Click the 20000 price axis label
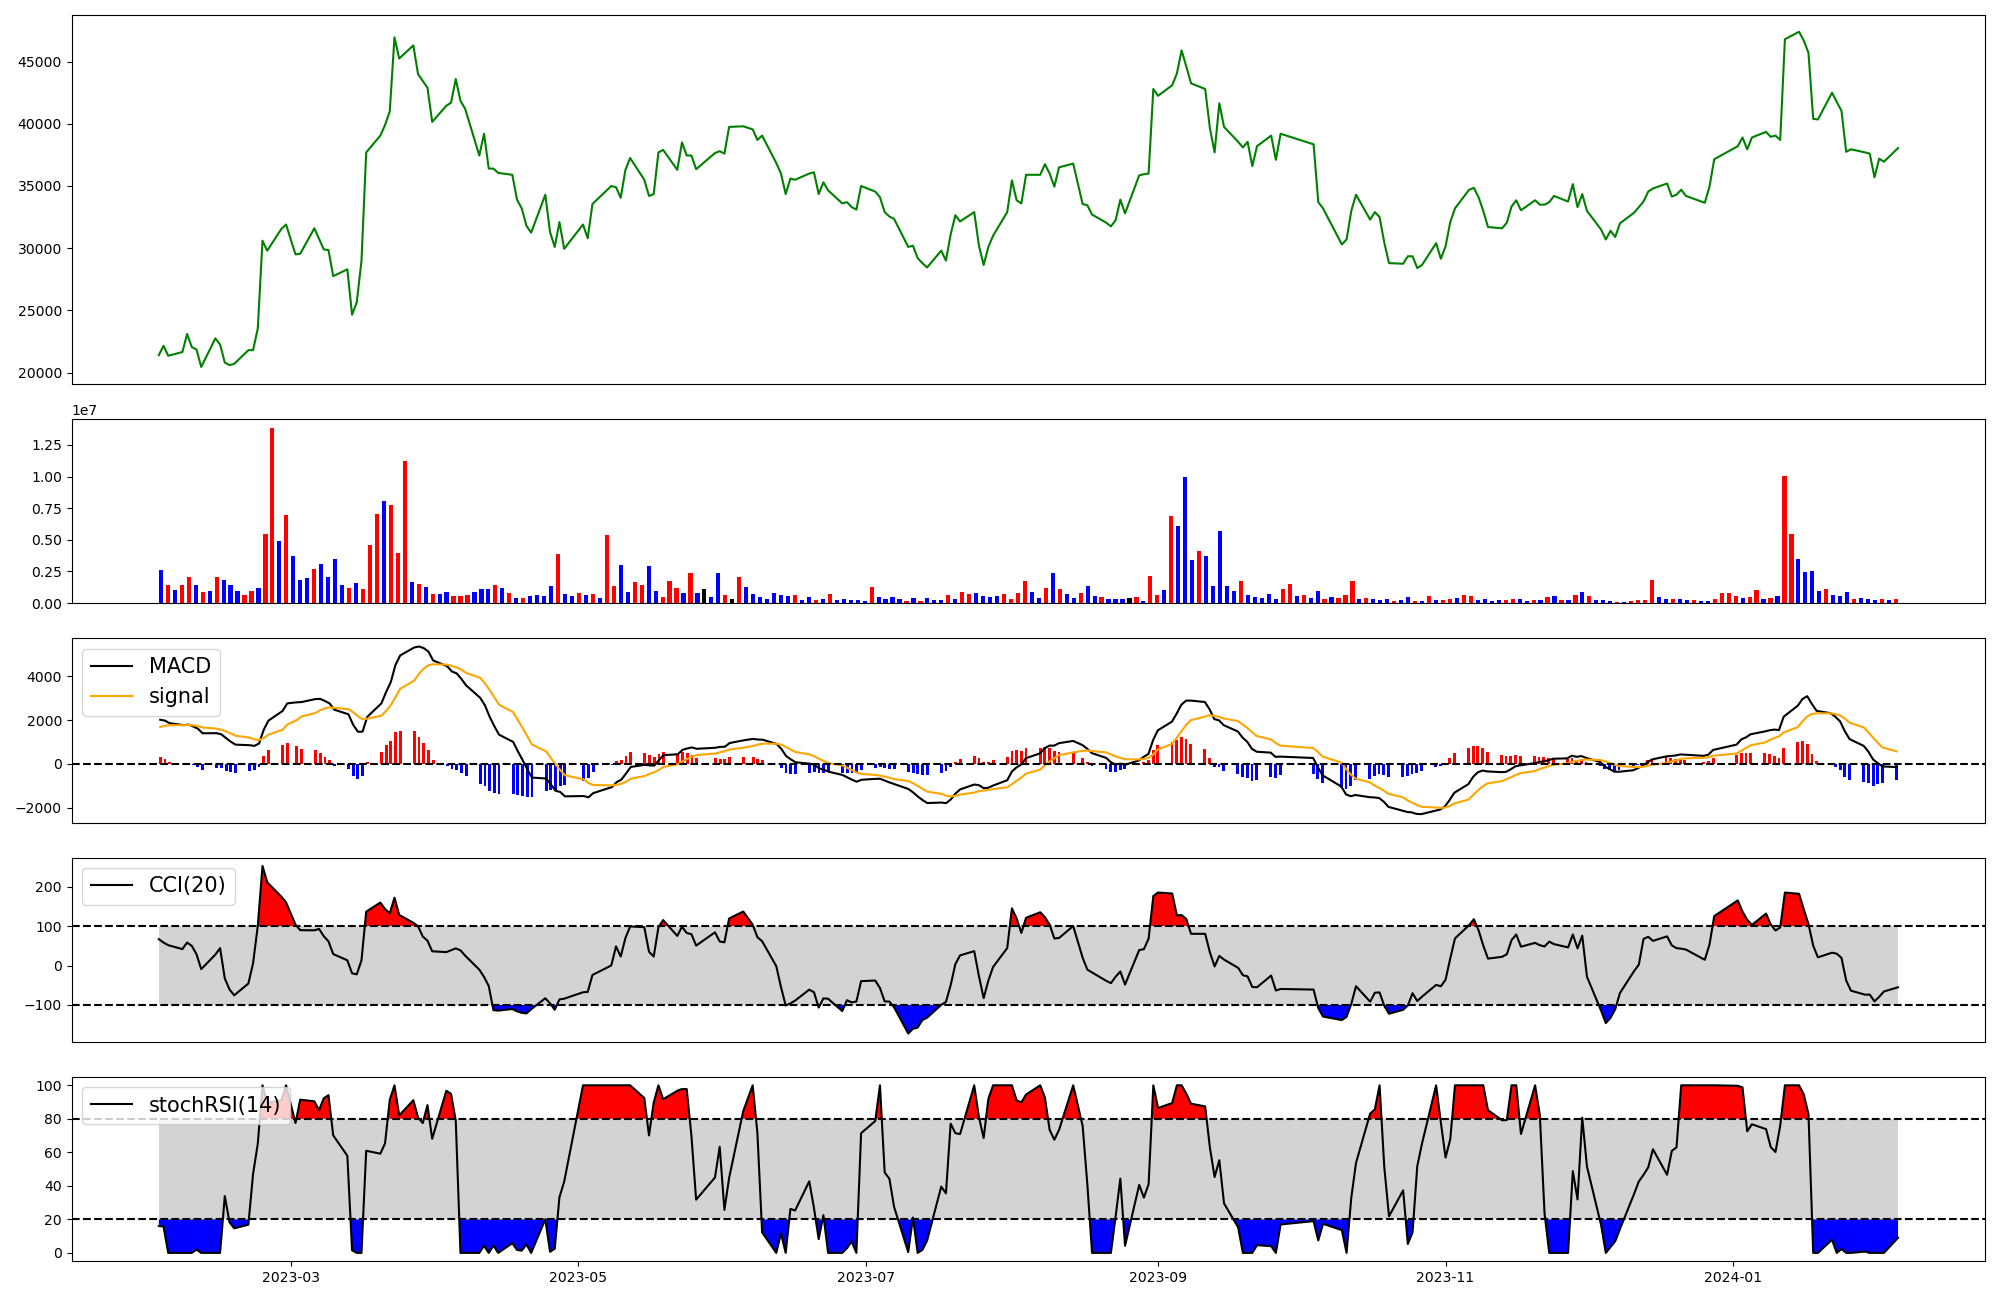Screen dimensions: 2000x1300 39,373
